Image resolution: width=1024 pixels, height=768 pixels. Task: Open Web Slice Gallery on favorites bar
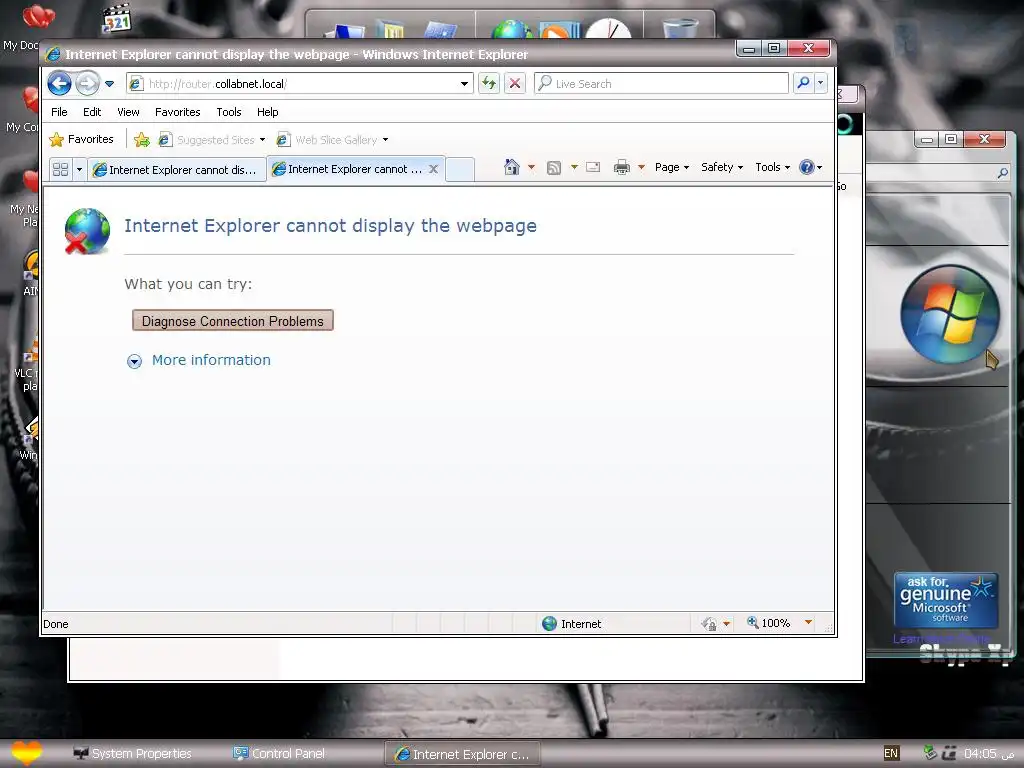pyautogui.click(x=332, y=140)
